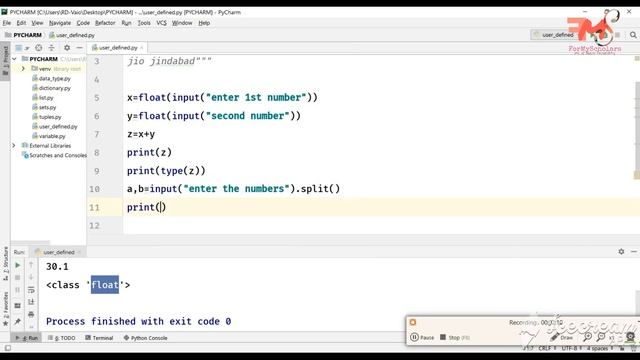
Task: Click up-arrow stack trace icon in Run panel
Action: coord(31,265)
